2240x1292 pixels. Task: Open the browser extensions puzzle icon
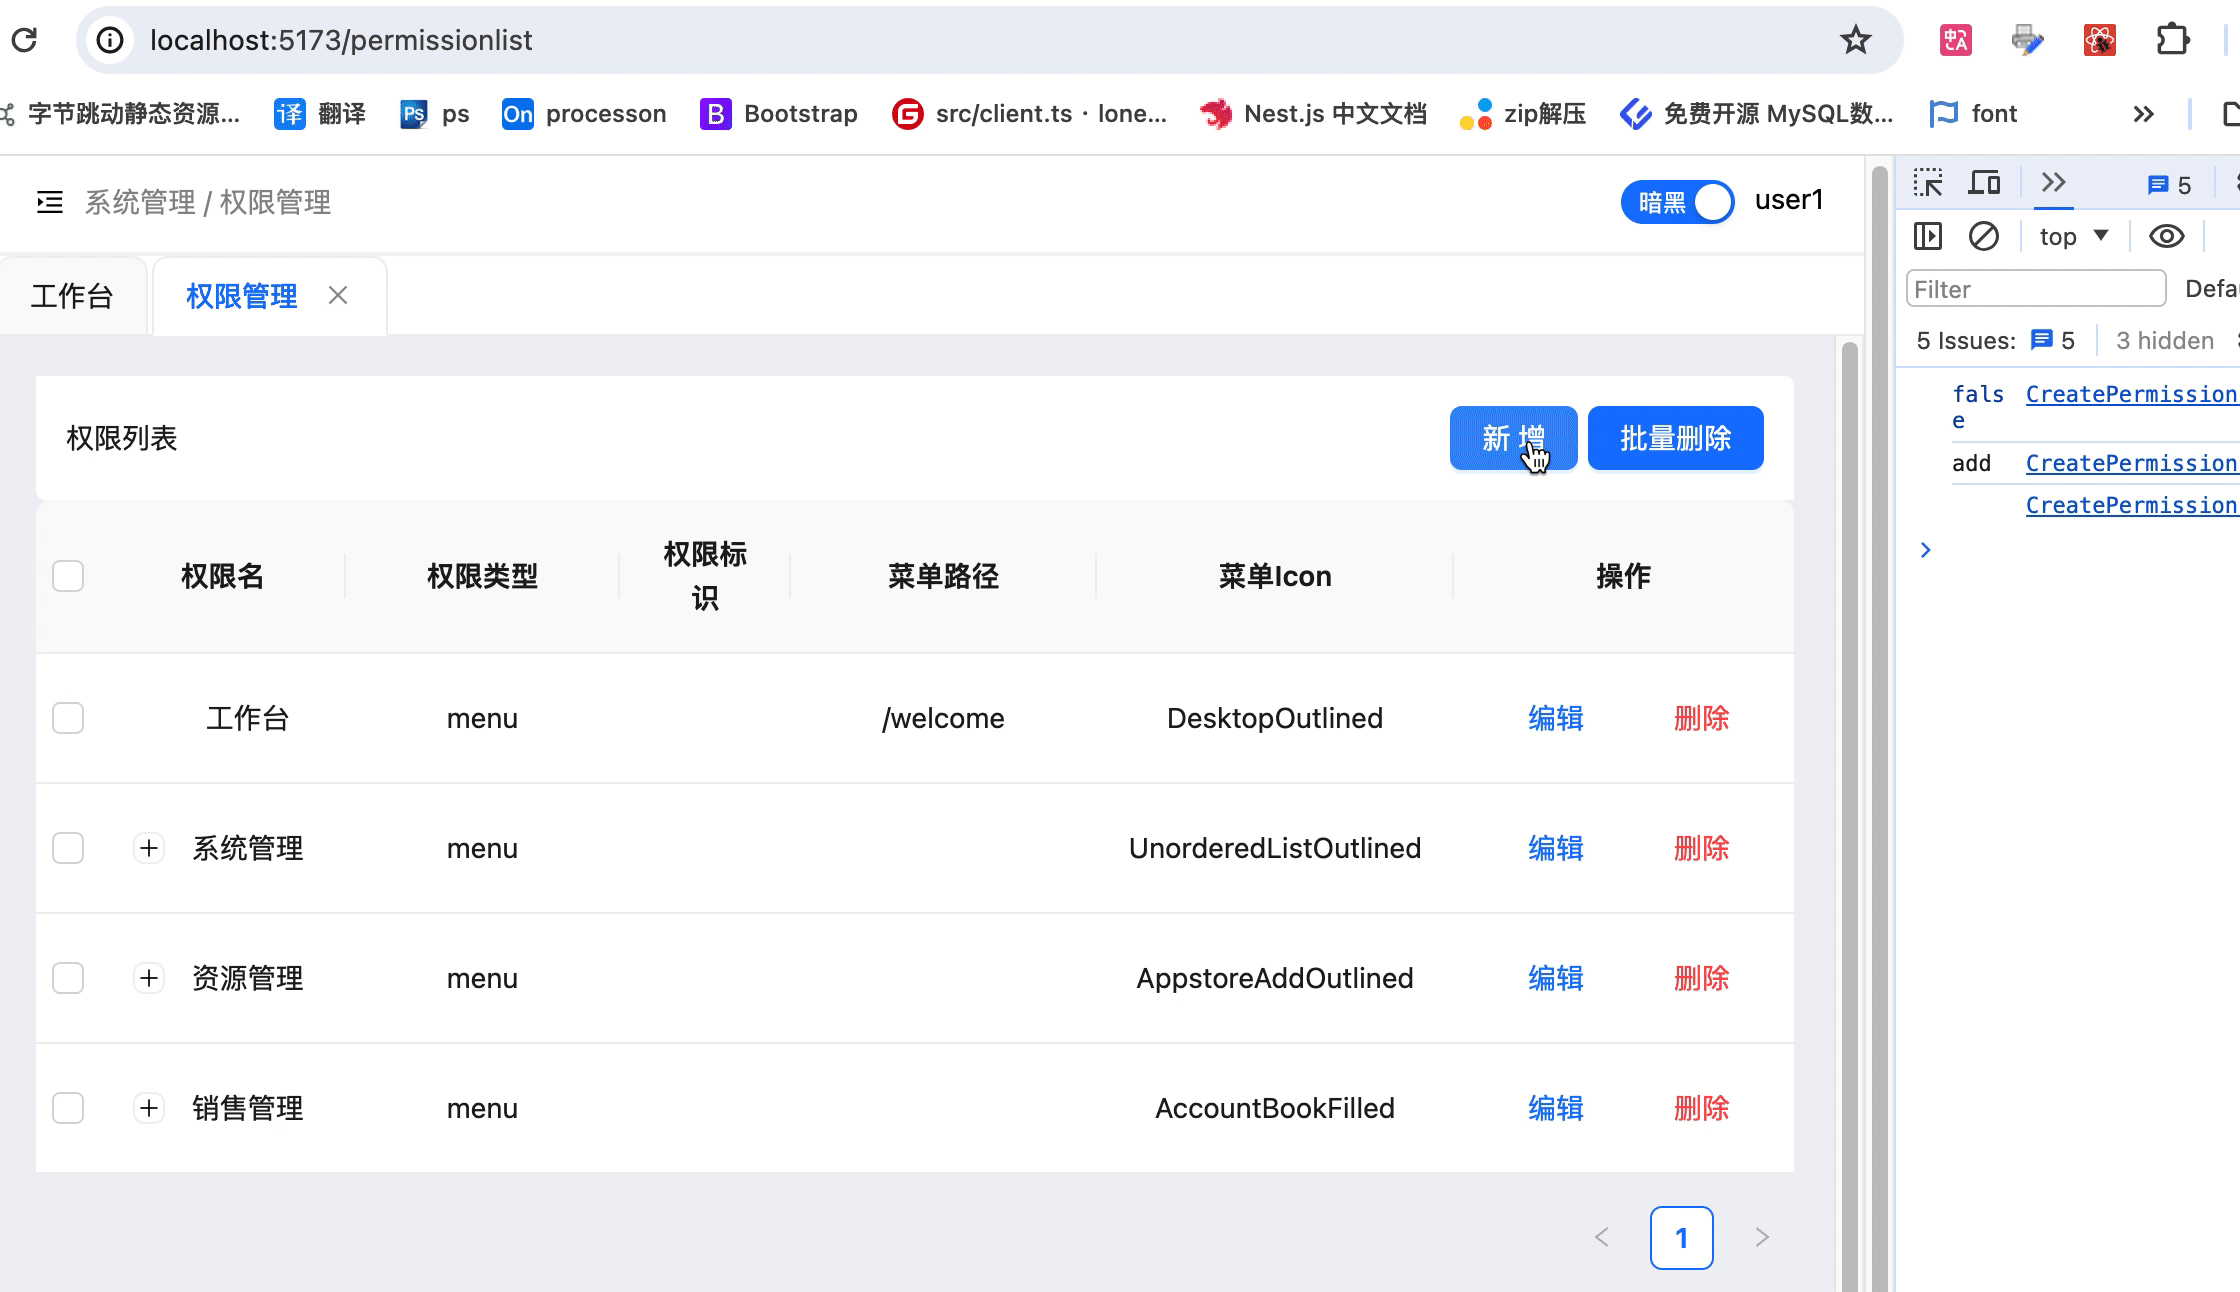coord(2172,40)
